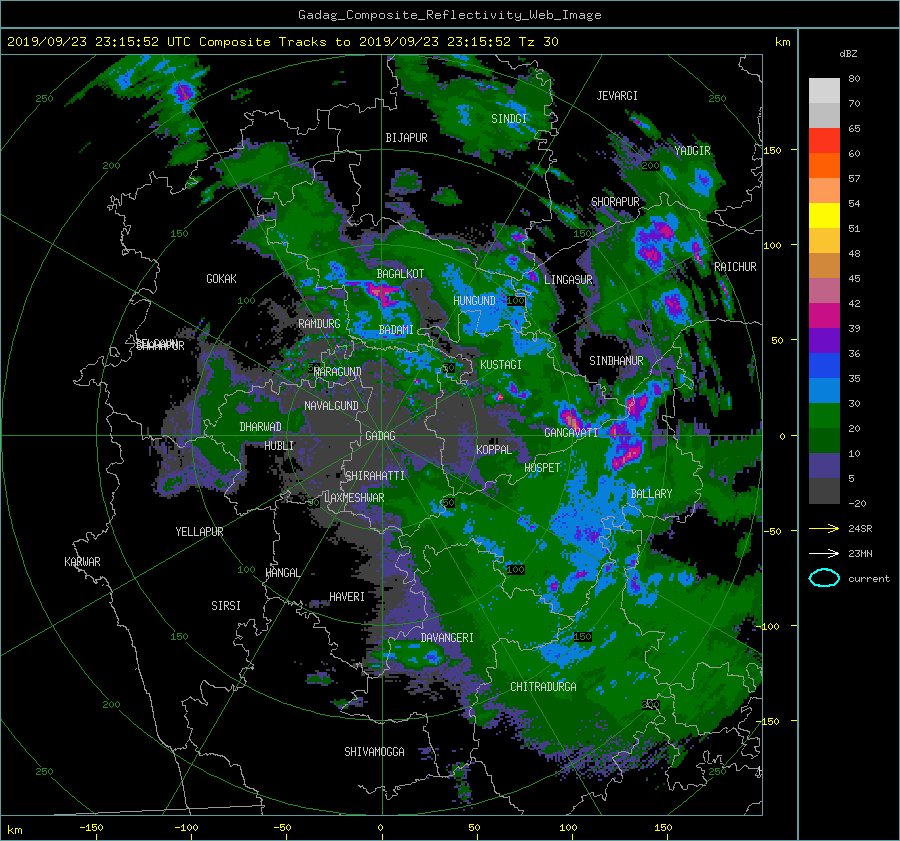
Task: Click the SHIVAMOGGA city label
Action: point(374,751)
